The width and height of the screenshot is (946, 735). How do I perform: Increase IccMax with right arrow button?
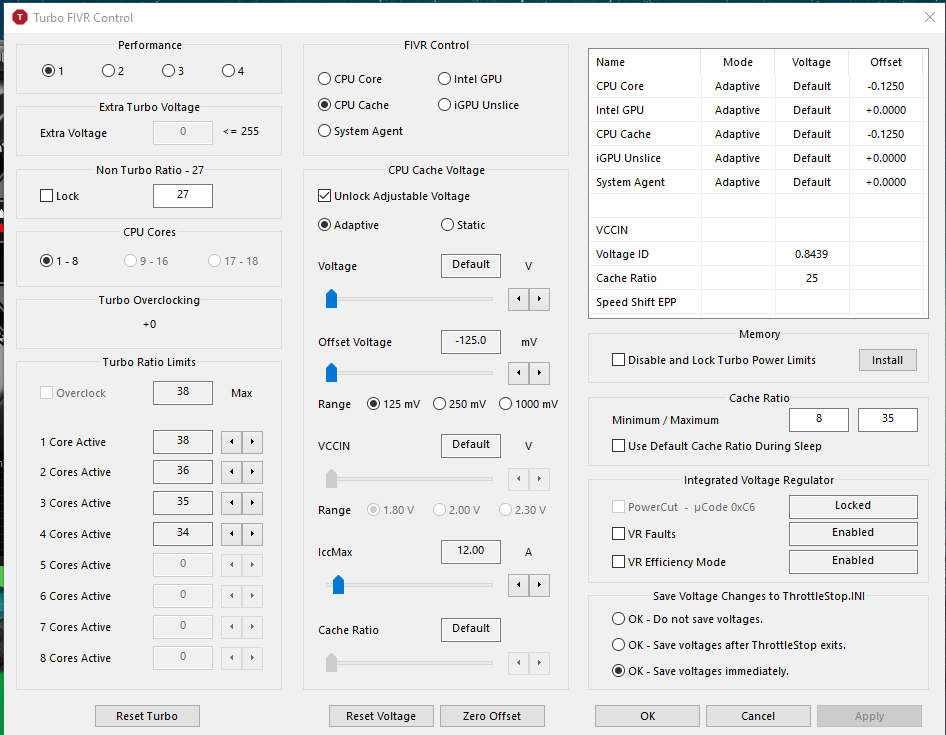[539, 585]
